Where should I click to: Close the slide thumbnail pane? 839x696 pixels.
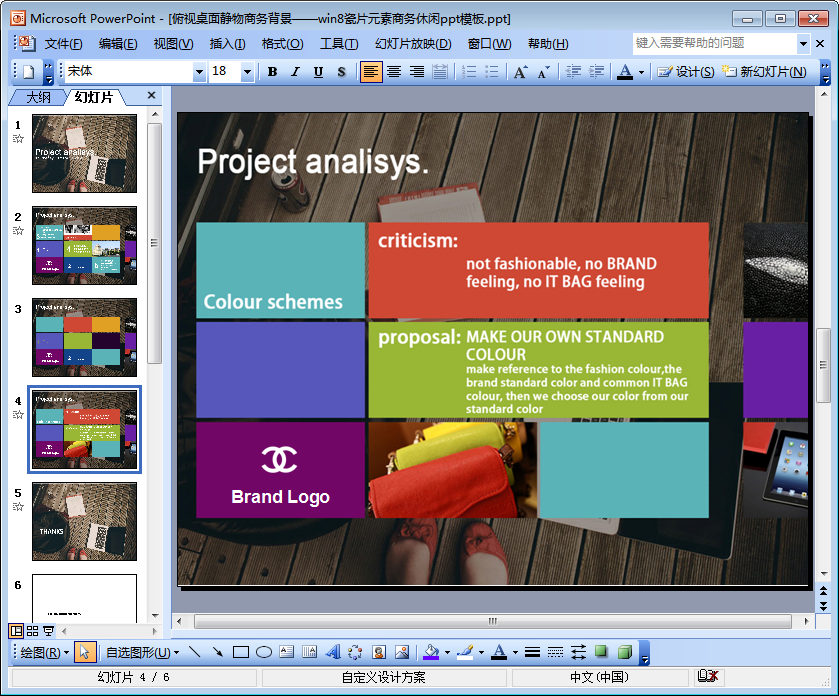click(x=151, y=95)
